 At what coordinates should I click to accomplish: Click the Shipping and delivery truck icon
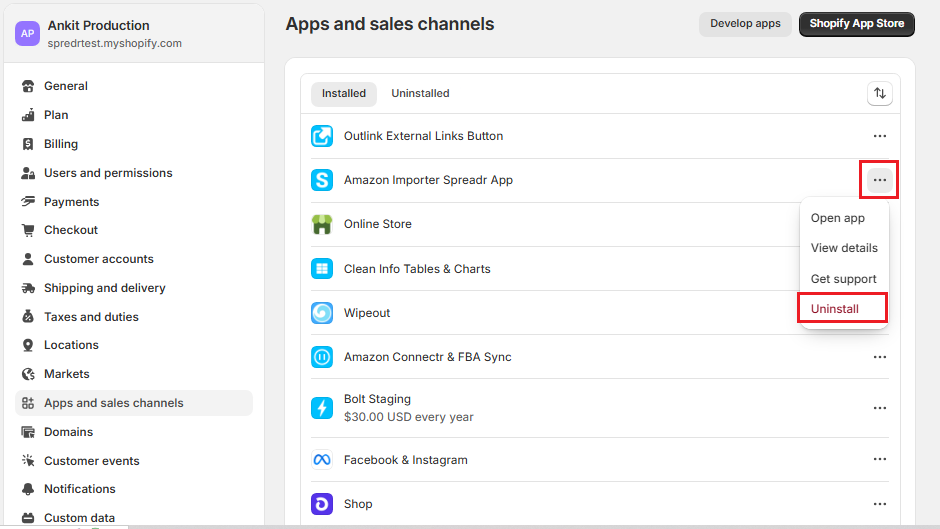point(28,288)
